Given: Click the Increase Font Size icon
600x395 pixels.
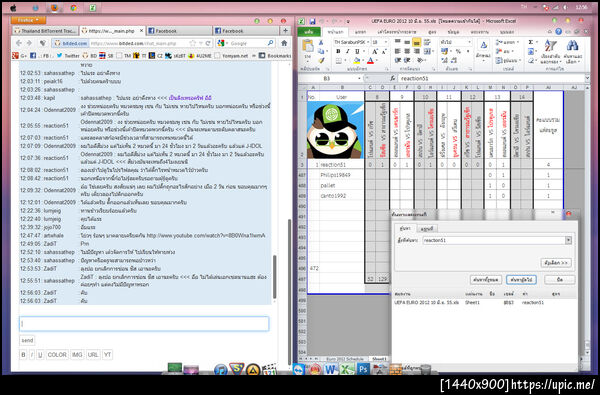Looking at the screenshot, I should click(375, 51).
